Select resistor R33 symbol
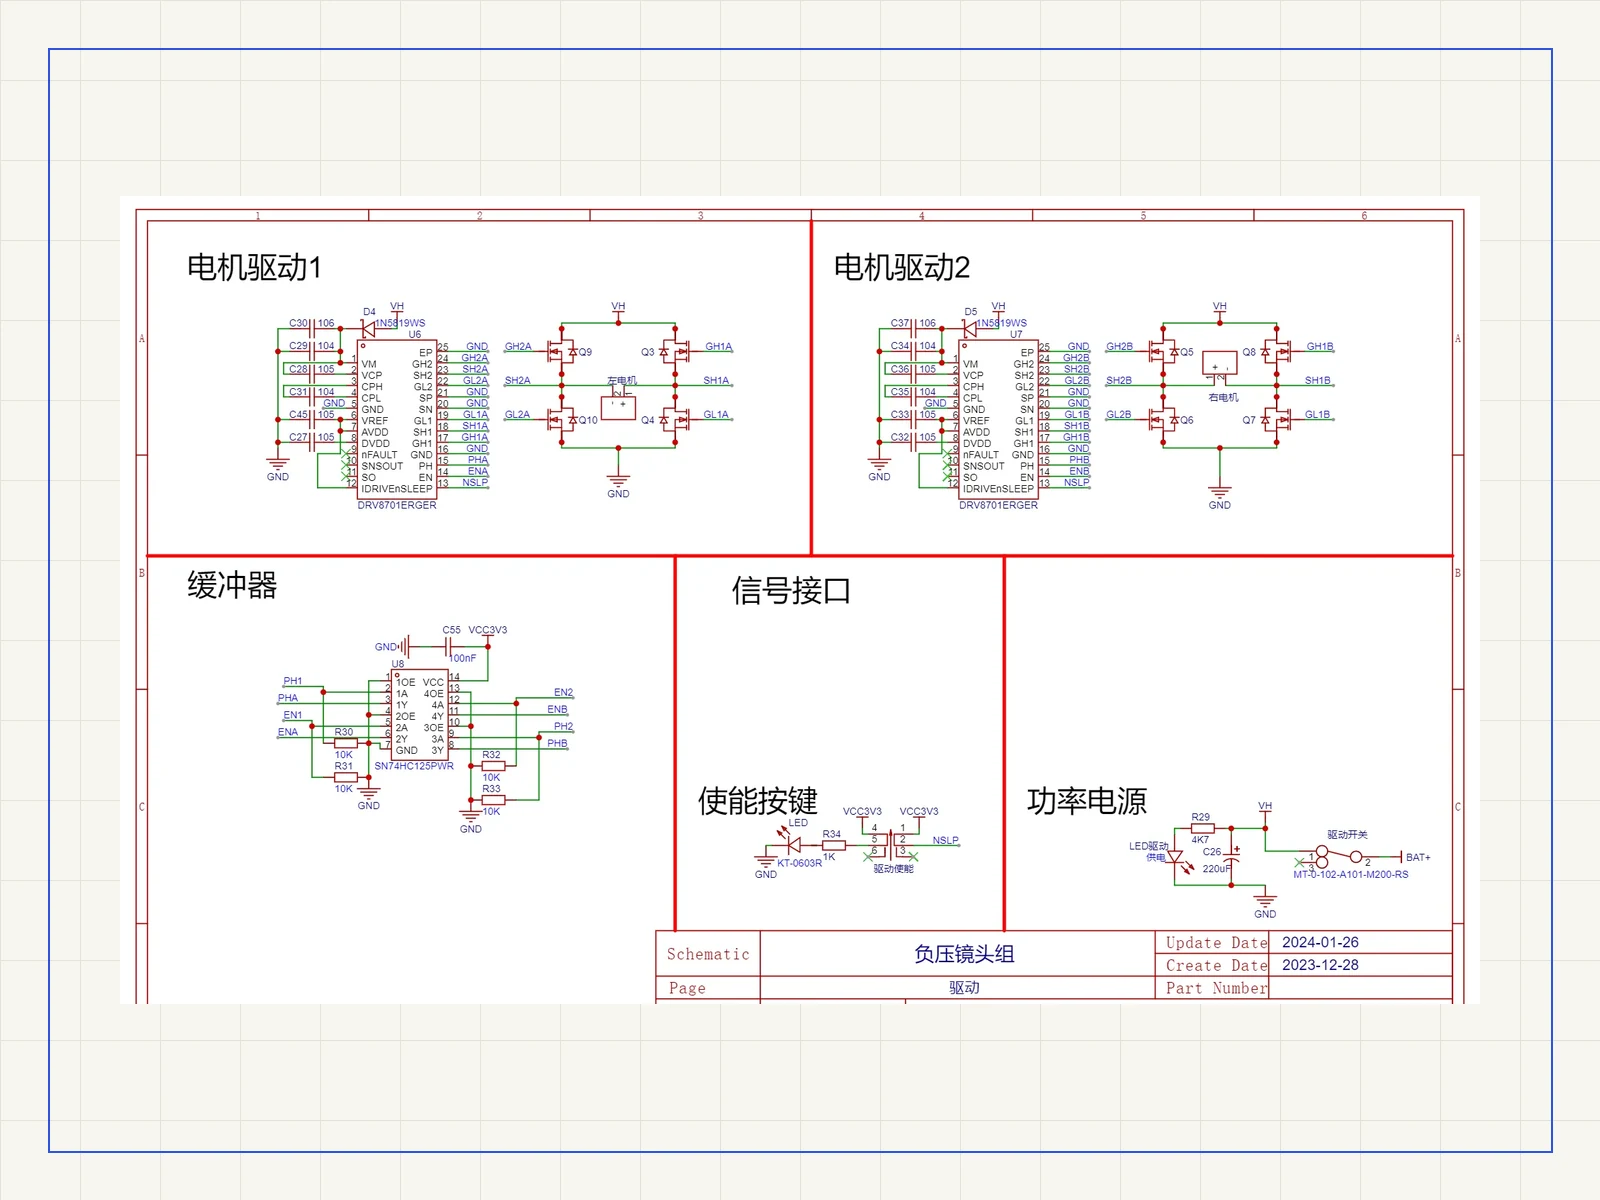Screen dimensions: 1600x1200 (493, 800)
